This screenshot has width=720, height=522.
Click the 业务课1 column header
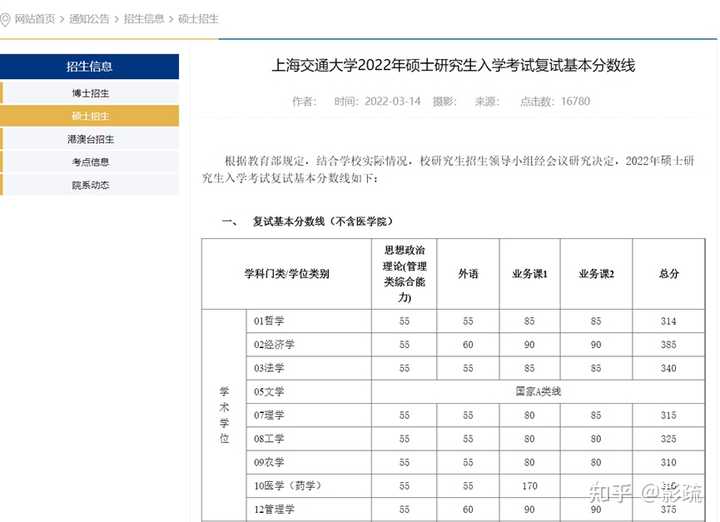pyautogui.click(x=529, y=274)
